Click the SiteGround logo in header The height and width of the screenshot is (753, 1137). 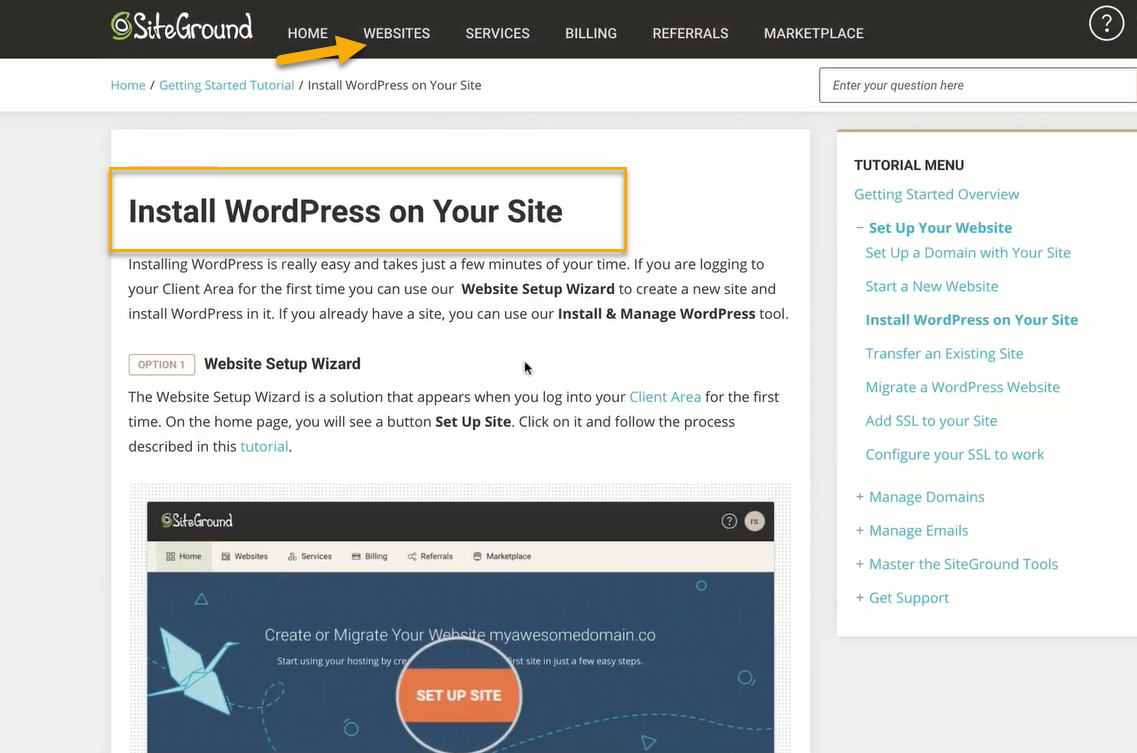(181, 26)
